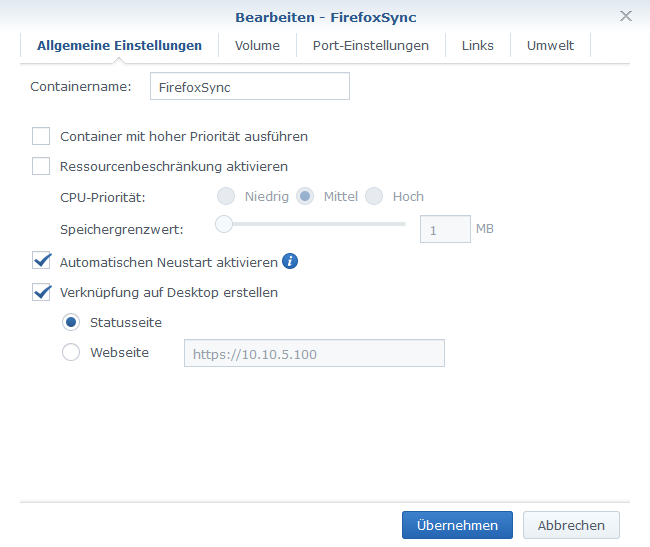Choose the Webseite radio option
This screenshot has width=650, height=547.
click(71, 352)
